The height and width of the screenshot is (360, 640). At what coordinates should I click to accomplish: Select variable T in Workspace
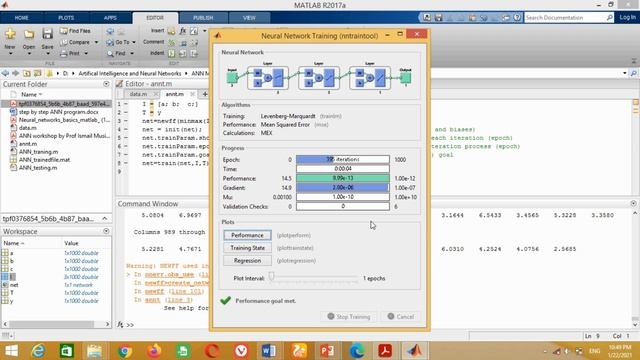coord(12,293)
